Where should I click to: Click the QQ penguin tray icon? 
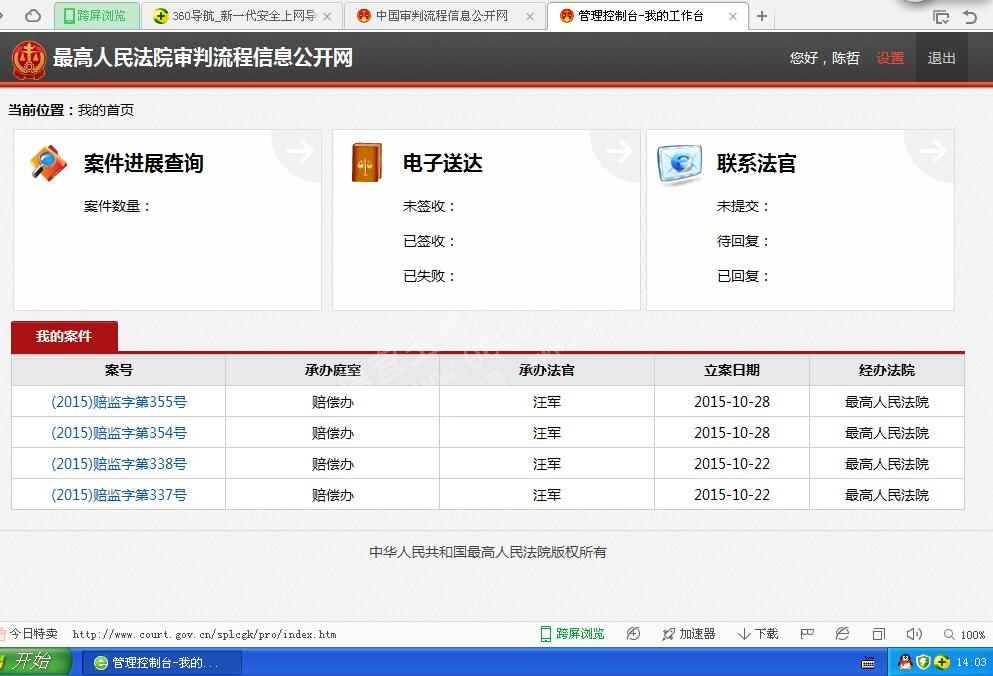(905, 662)
